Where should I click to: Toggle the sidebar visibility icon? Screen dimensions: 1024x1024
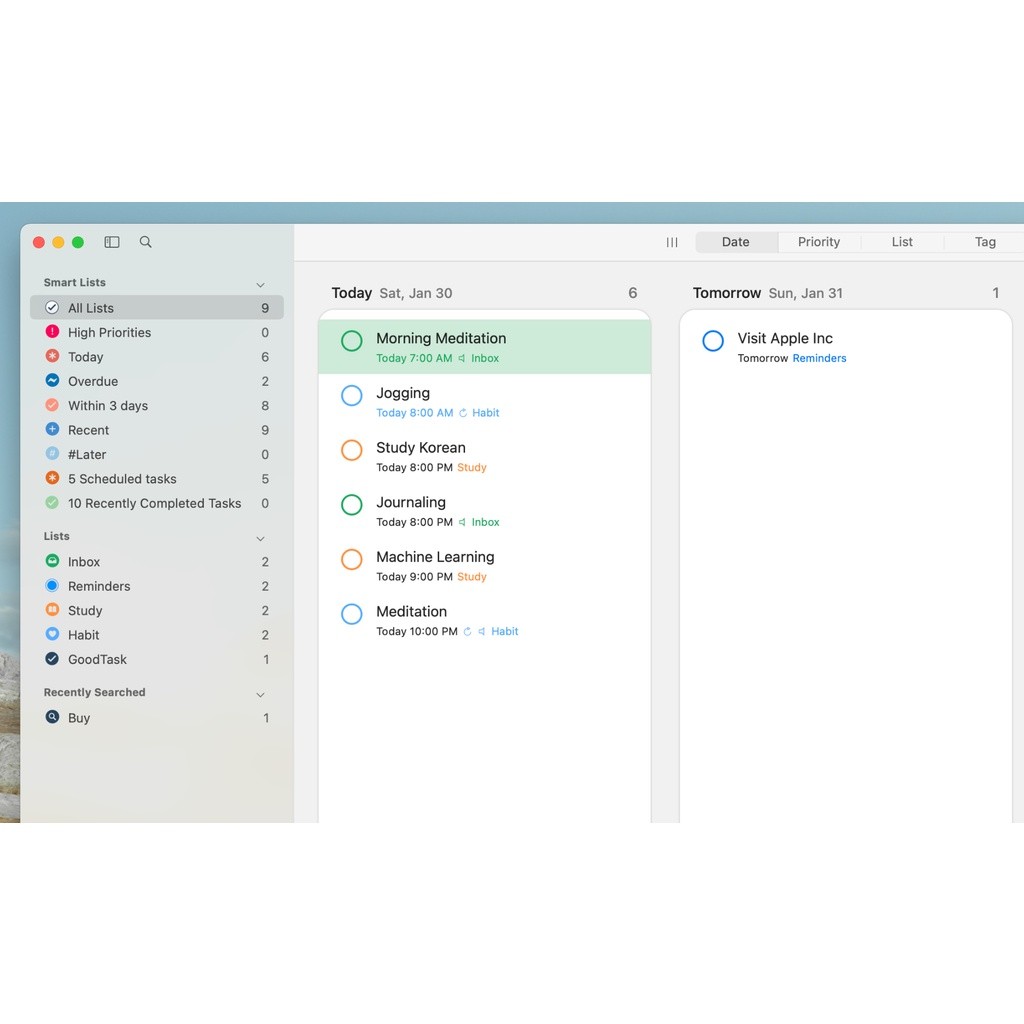point(112,242)
